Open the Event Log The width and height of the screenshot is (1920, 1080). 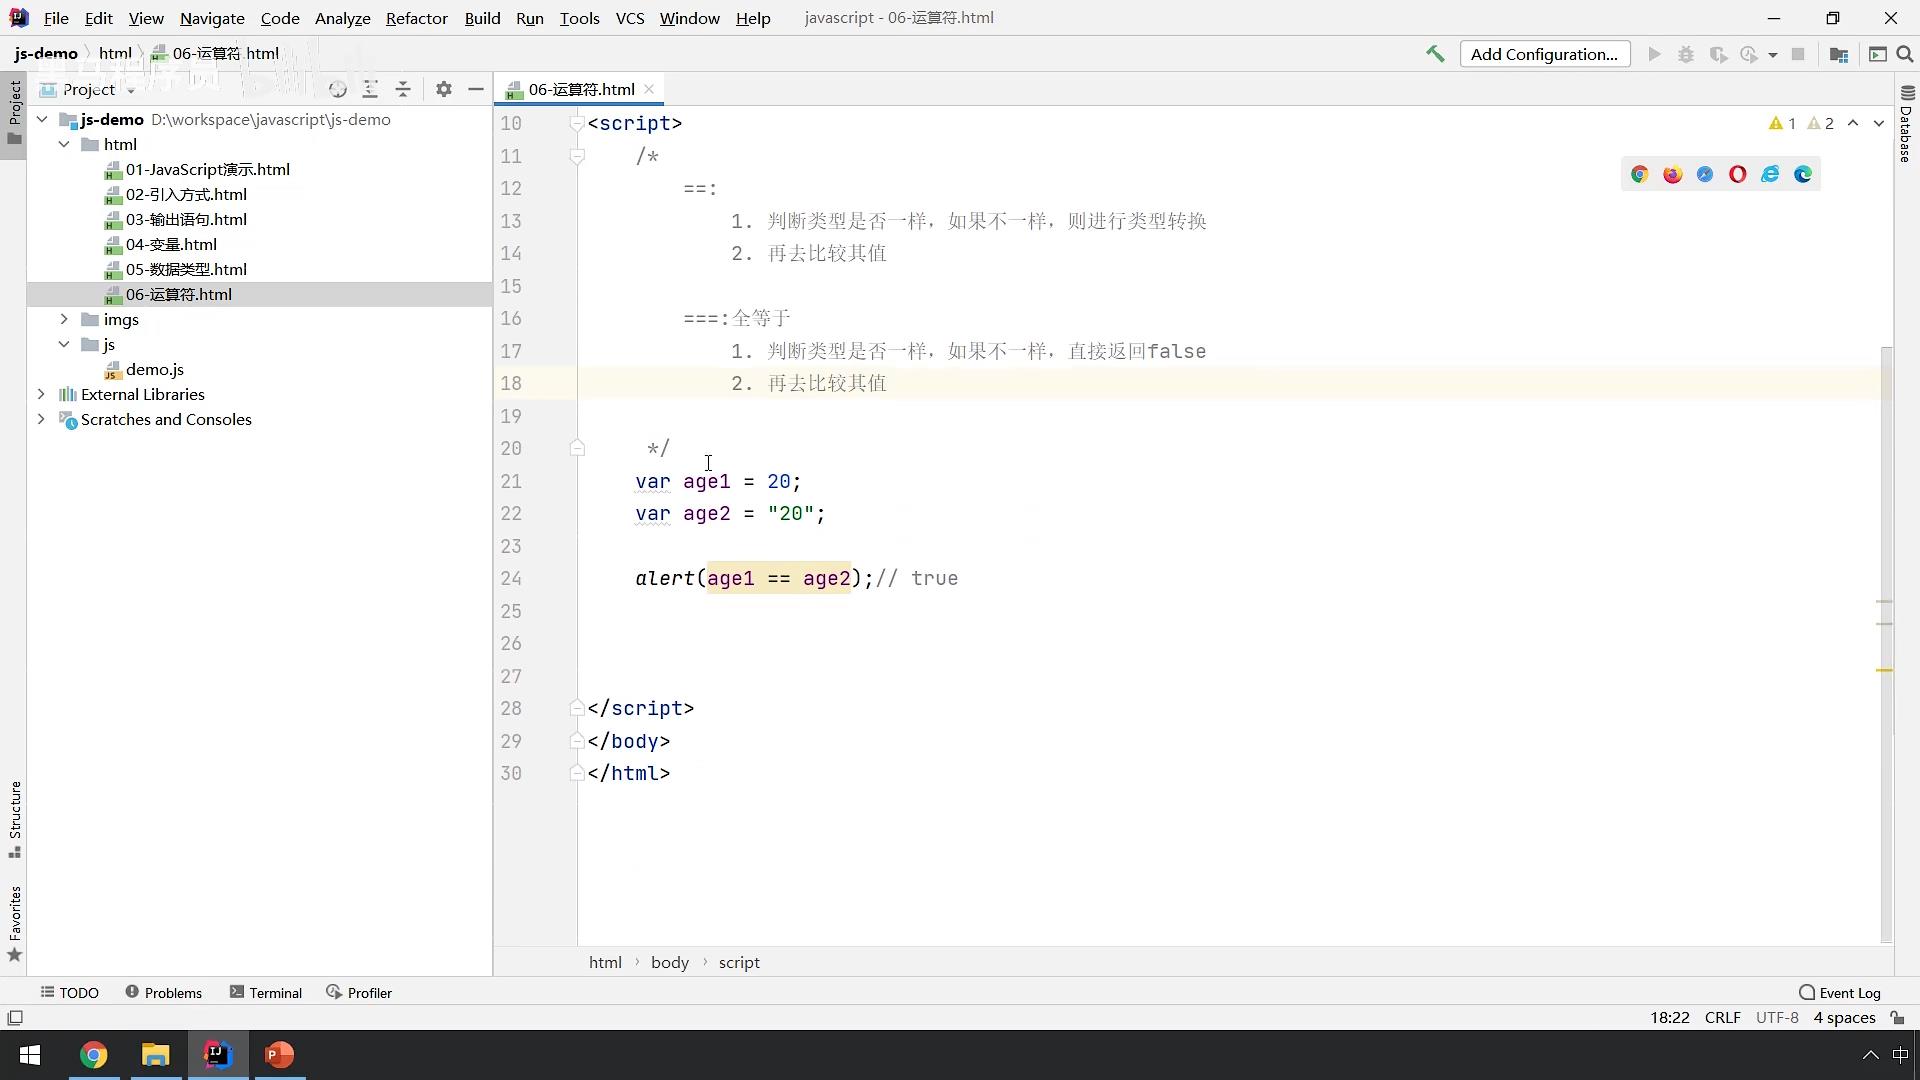[x=1840, y=992]
